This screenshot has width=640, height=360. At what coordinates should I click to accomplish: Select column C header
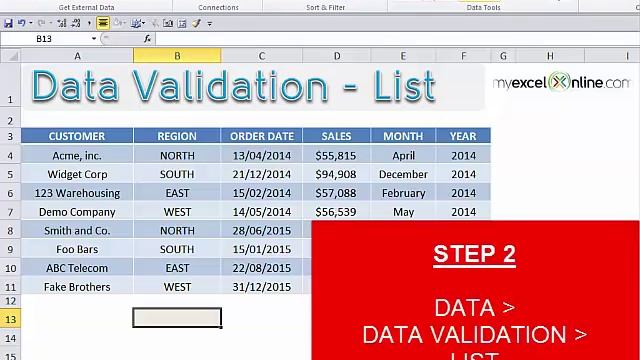pyautogui.click(x=262, y=56)
